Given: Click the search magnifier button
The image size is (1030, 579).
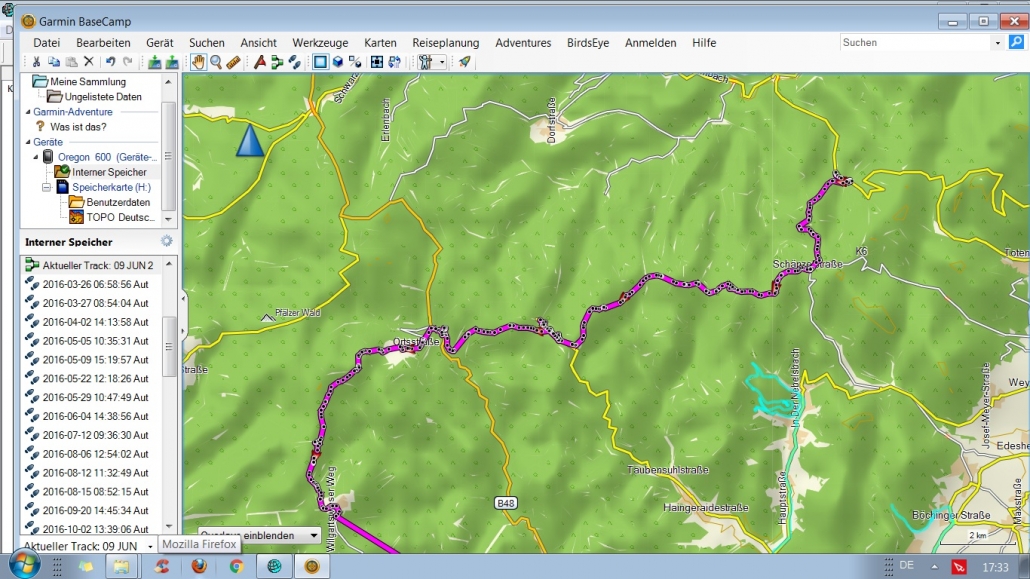Looking at the screenshot, I should (x=1016, y=42).
